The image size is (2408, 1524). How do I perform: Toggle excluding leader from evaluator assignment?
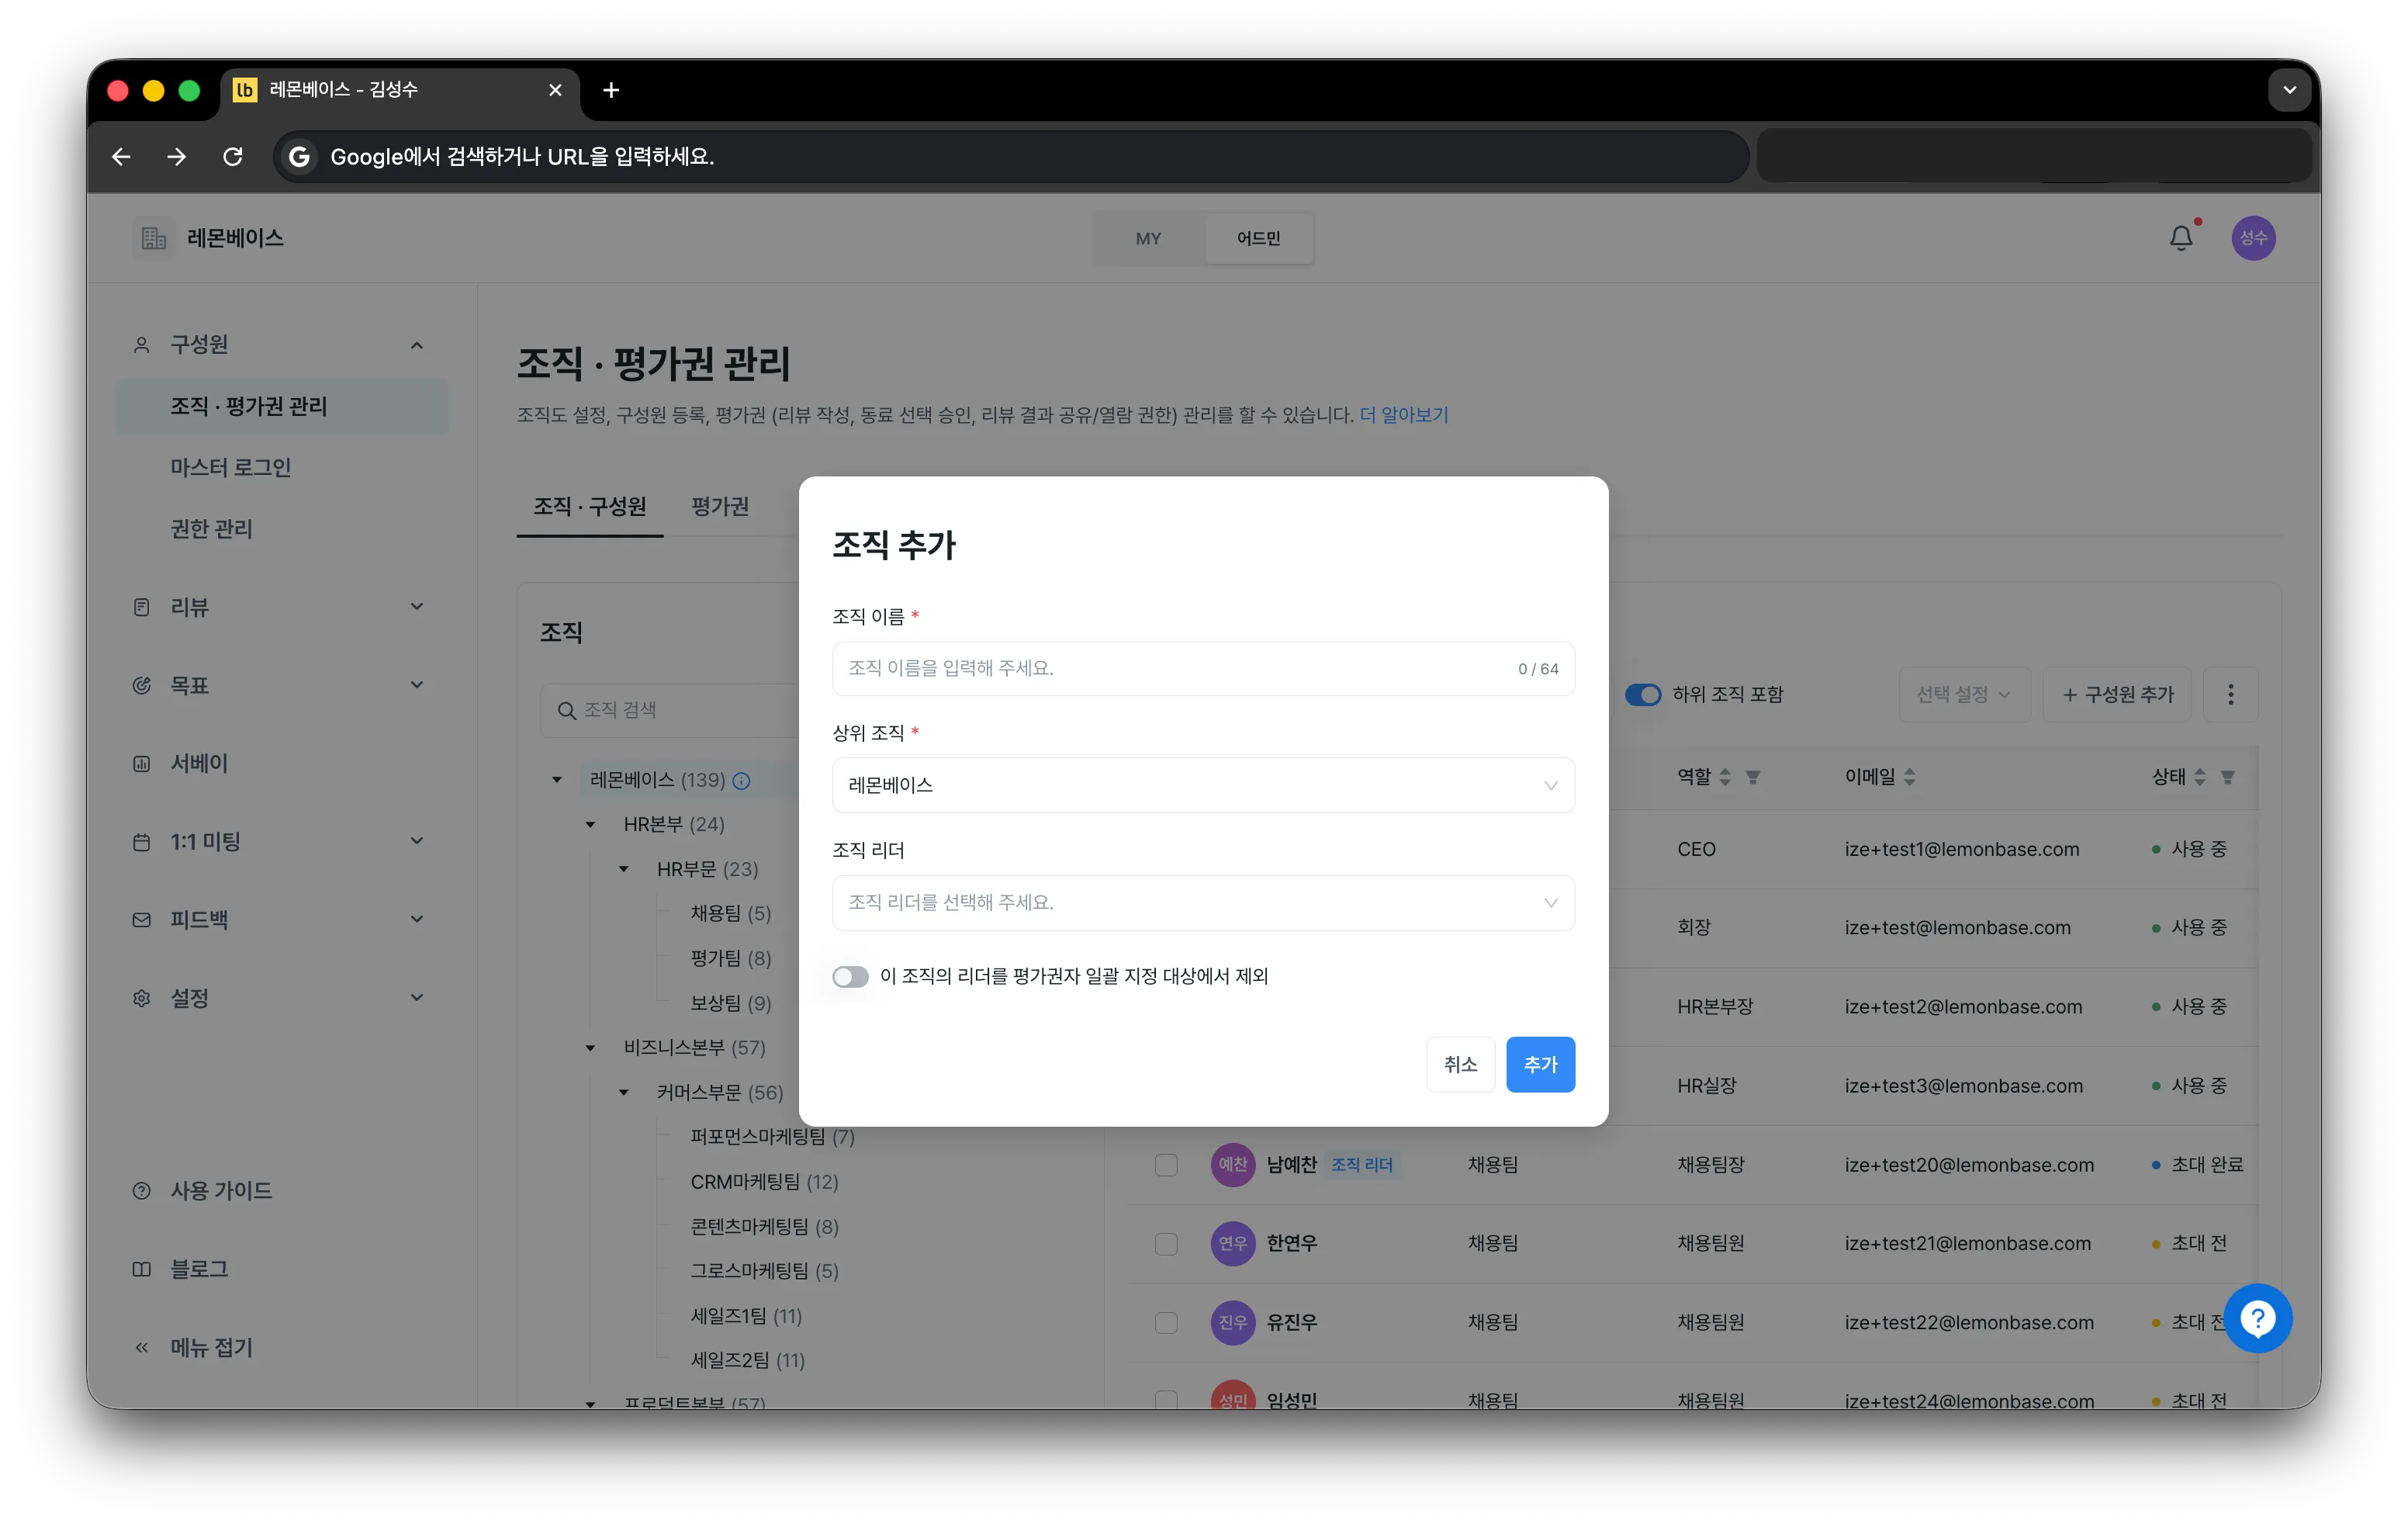(x=850, y=976)
